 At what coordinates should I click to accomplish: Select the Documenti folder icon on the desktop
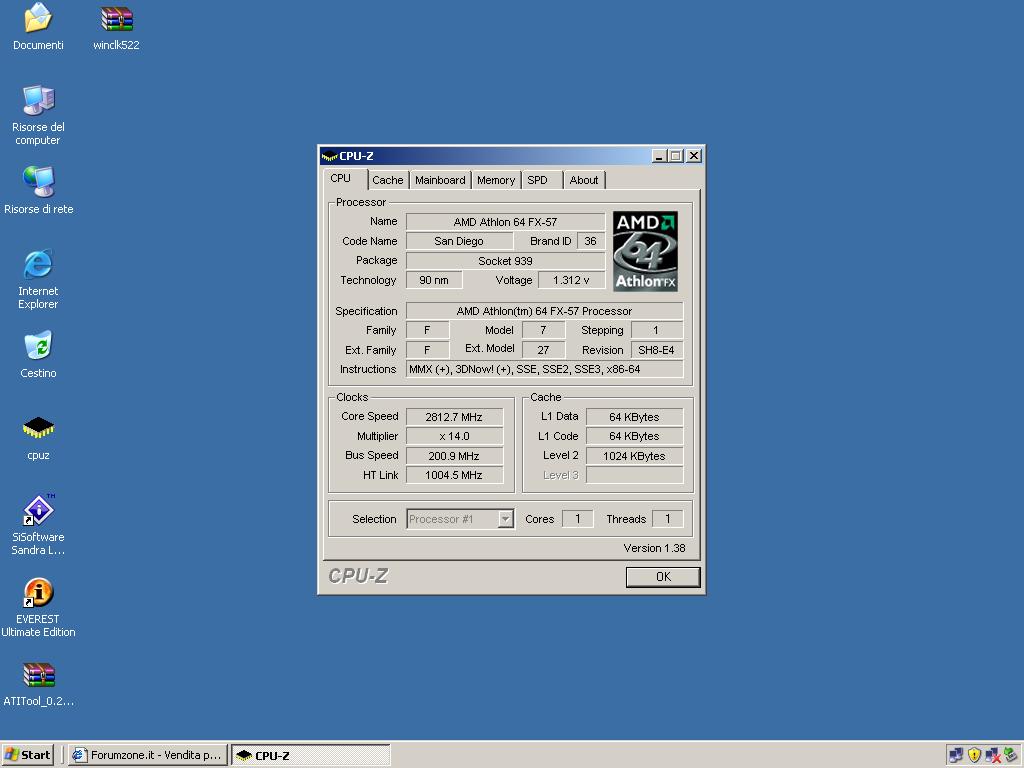(38, 18)
